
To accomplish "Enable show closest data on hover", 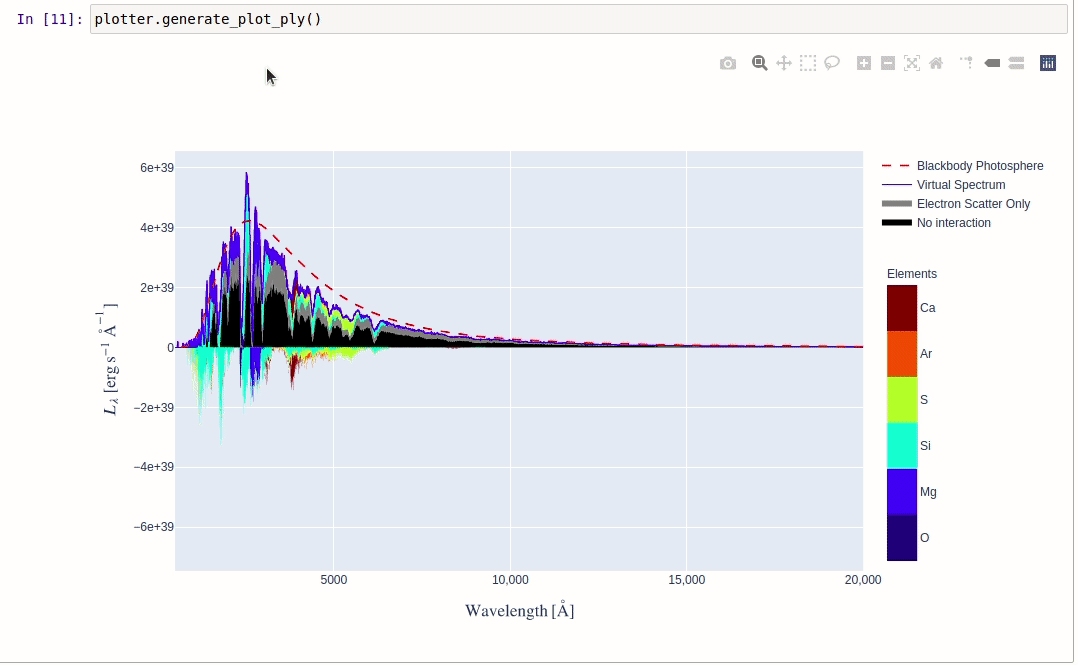I will [991, 62].
